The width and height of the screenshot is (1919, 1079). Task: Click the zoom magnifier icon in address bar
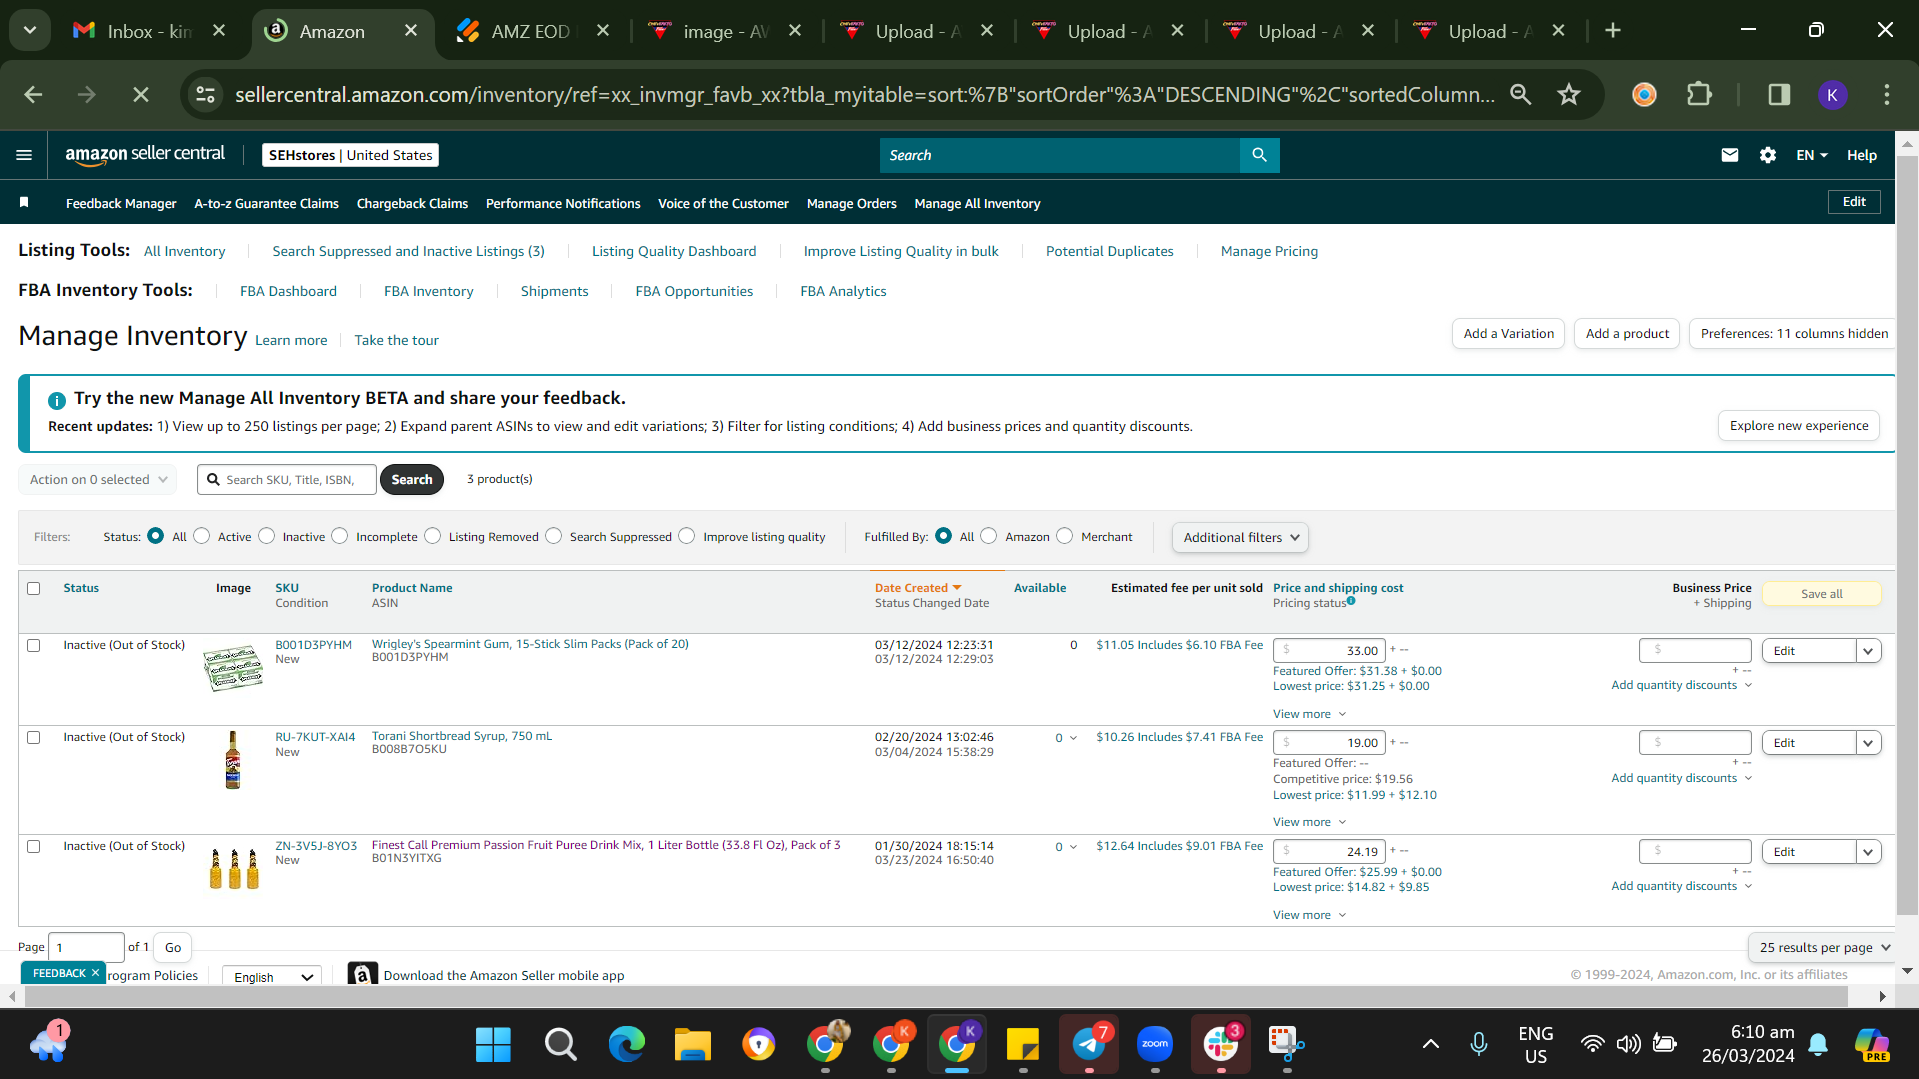[x=1520, y=94]
